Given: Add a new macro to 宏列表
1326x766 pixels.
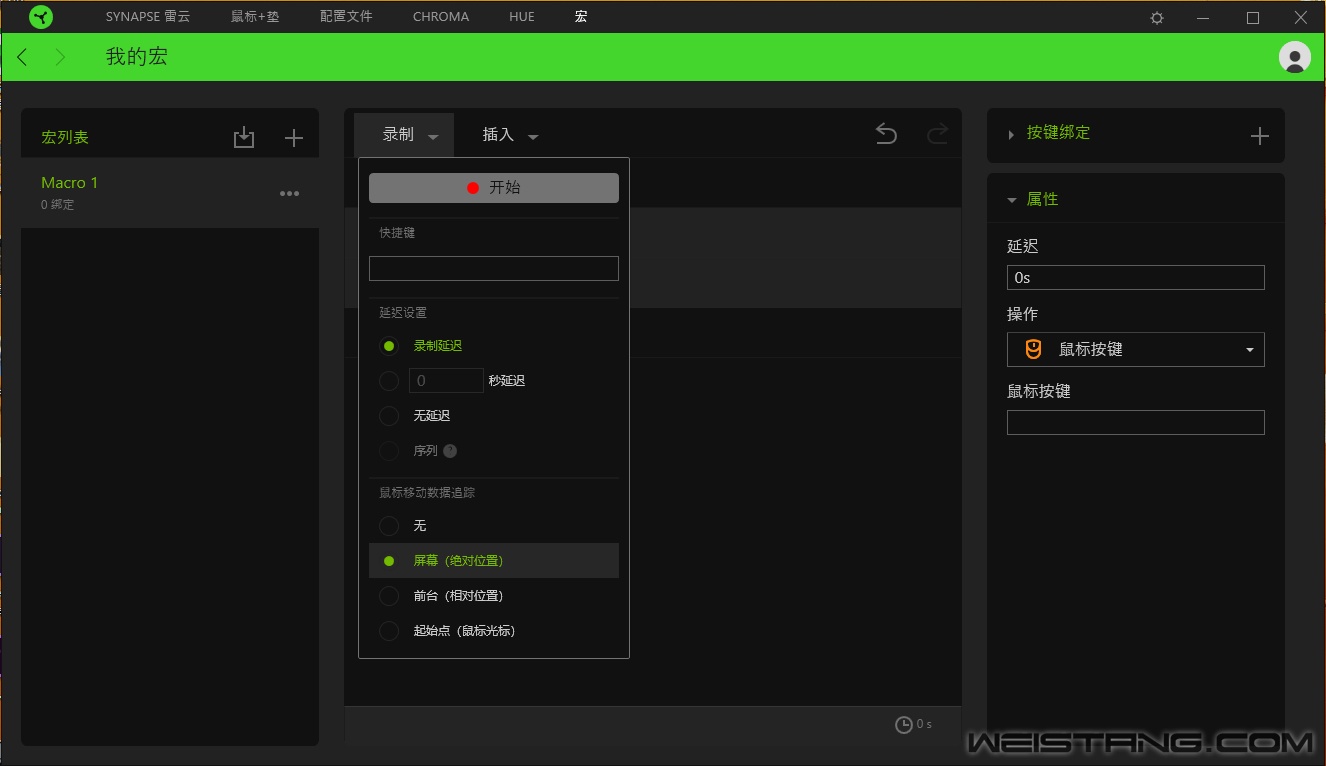Looking at the screenshot, I should (x=293, y=138).
